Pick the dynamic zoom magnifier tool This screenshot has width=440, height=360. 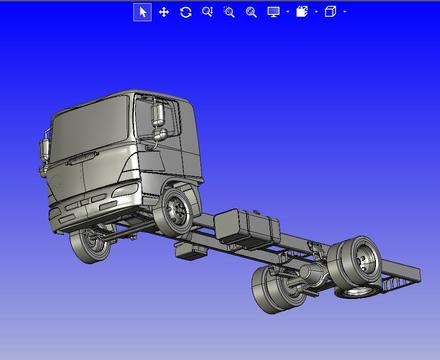coord(207,12)
